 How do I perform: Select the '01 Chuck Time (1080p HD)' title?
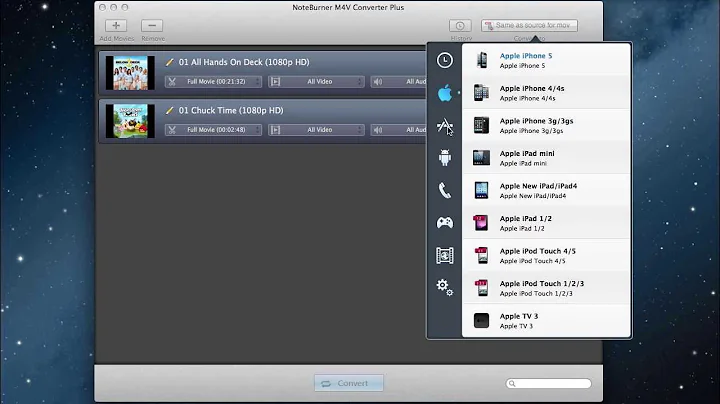click(x=231, y=110)
